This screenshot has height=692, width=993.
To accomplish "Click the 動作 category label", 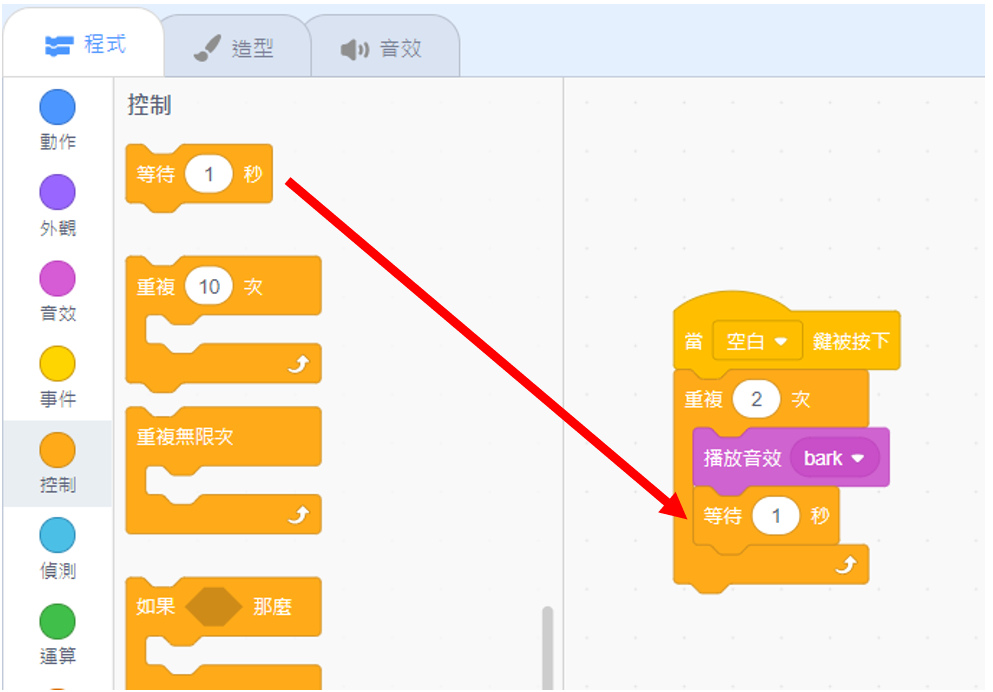I will click(58, 141).
